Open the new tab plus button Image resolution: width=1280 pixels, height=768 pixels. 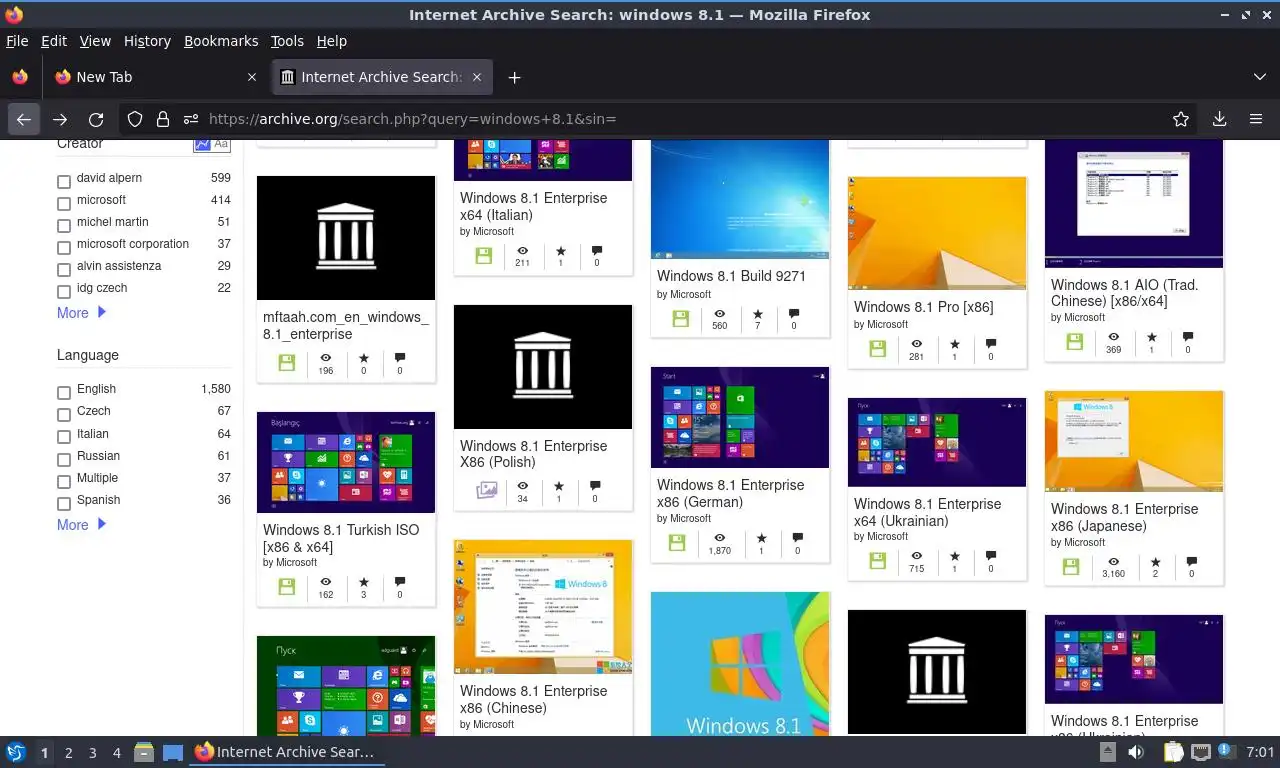point(514,77)
